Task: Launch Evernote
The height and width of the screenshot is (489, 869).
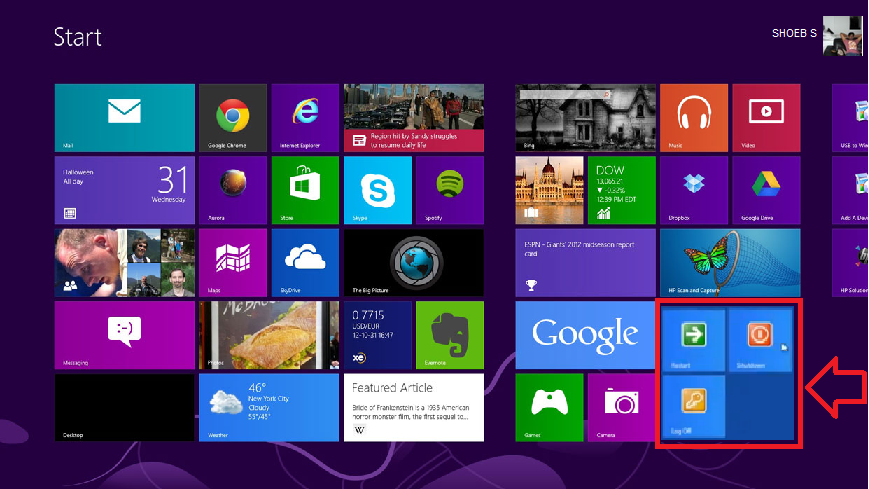Action: click(x=449, y=335)
